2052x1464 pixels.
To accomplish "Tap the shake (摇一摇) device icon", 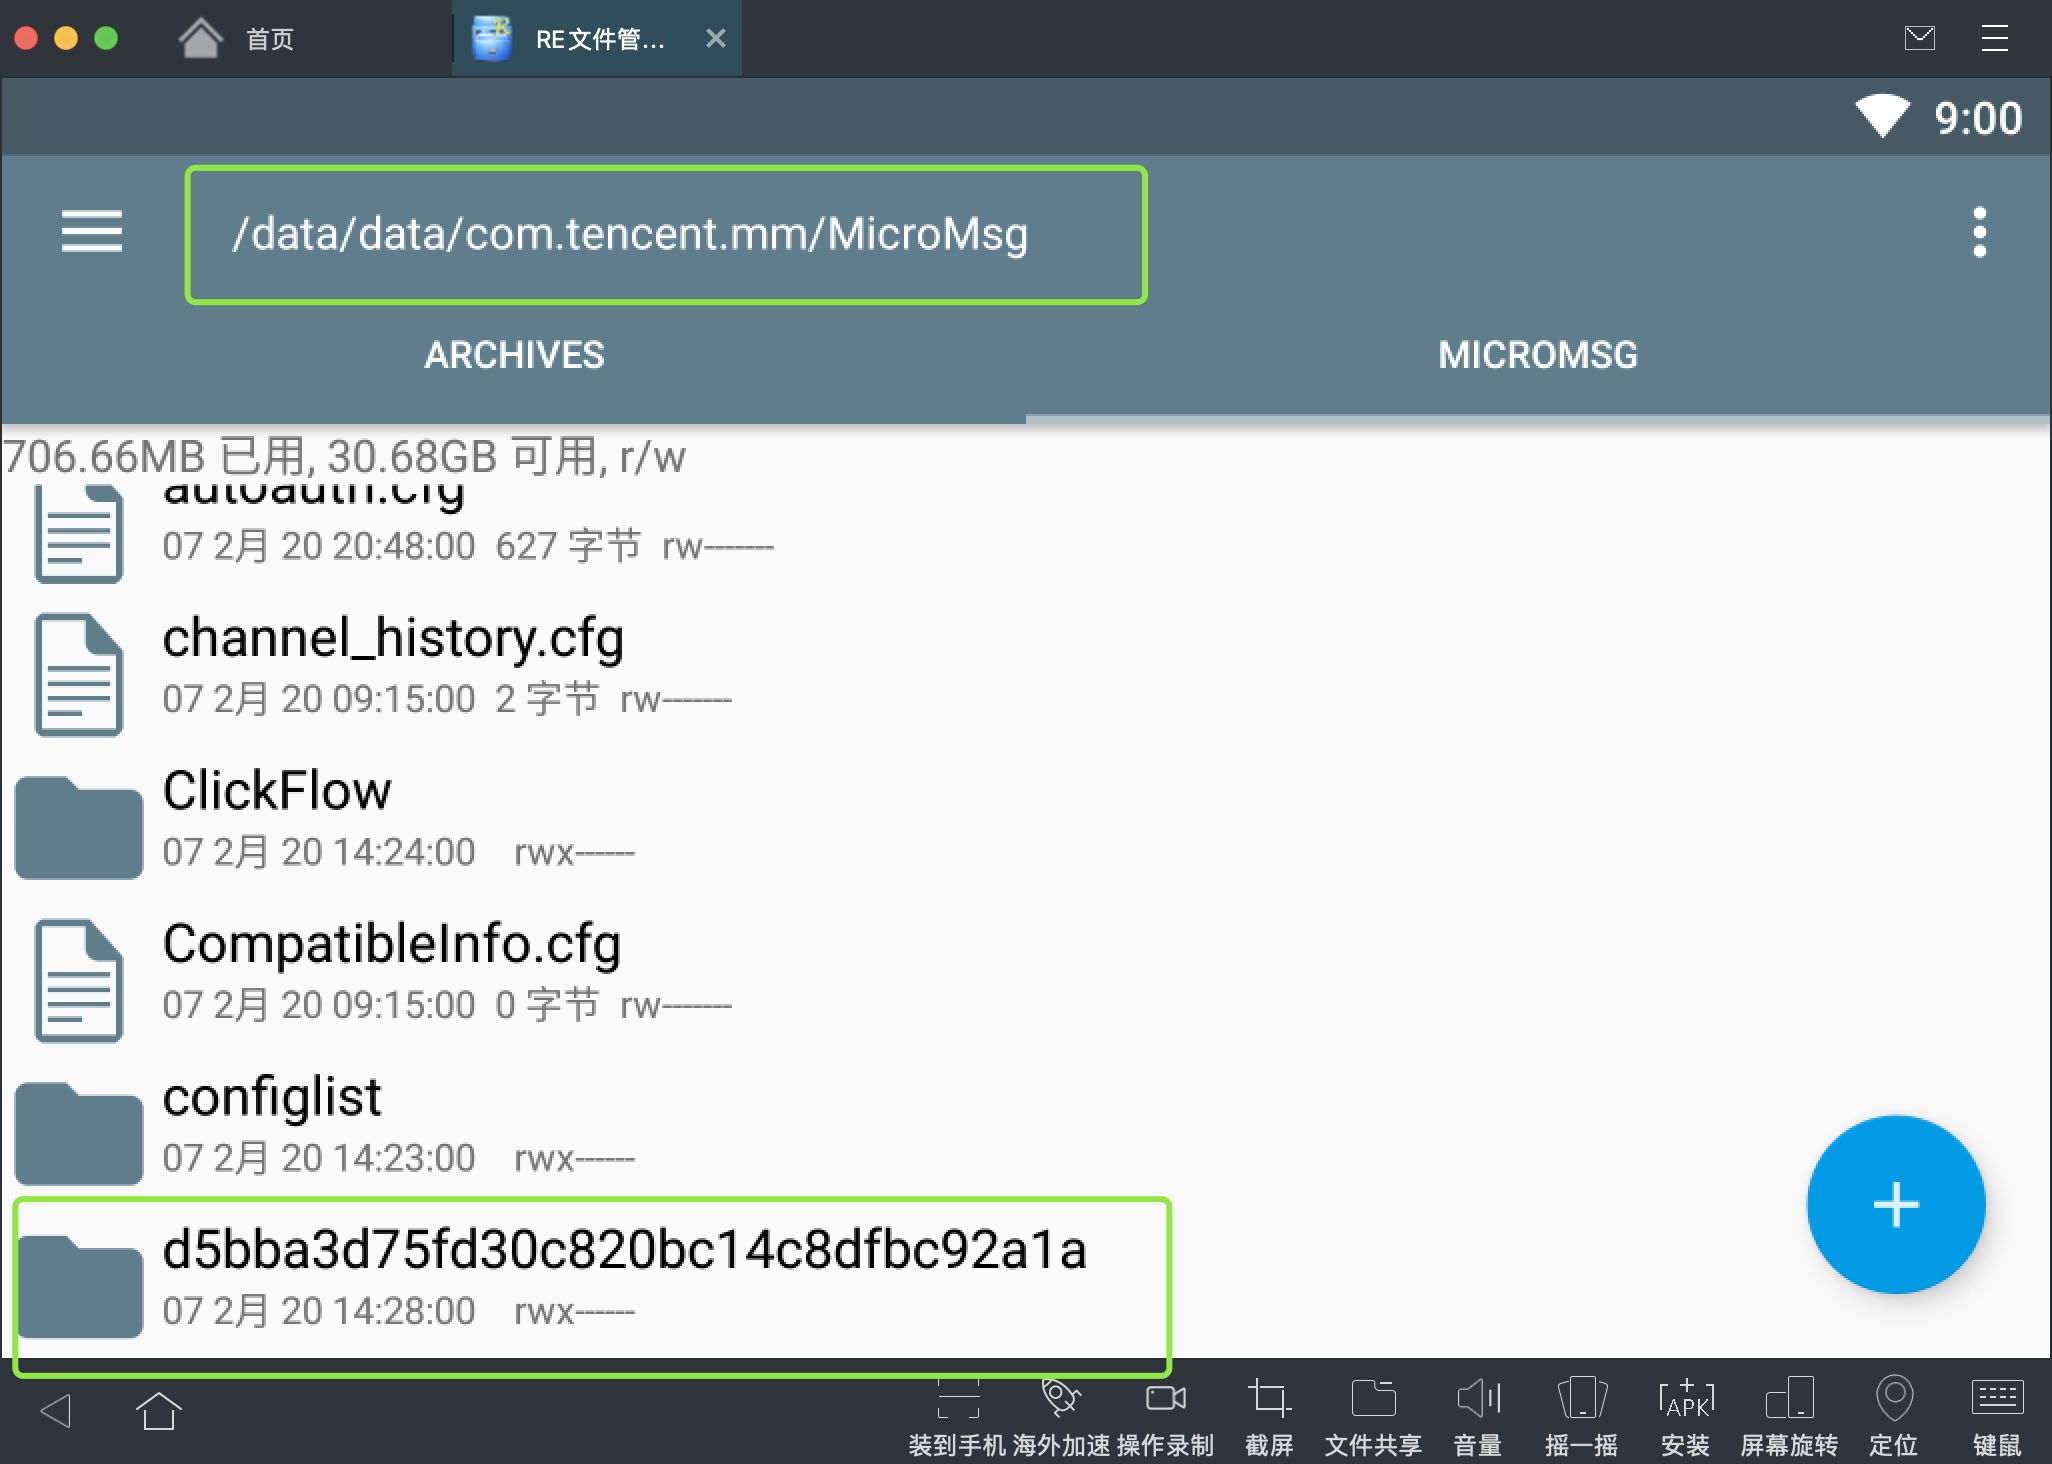I will click(x=1581, y=1398).
